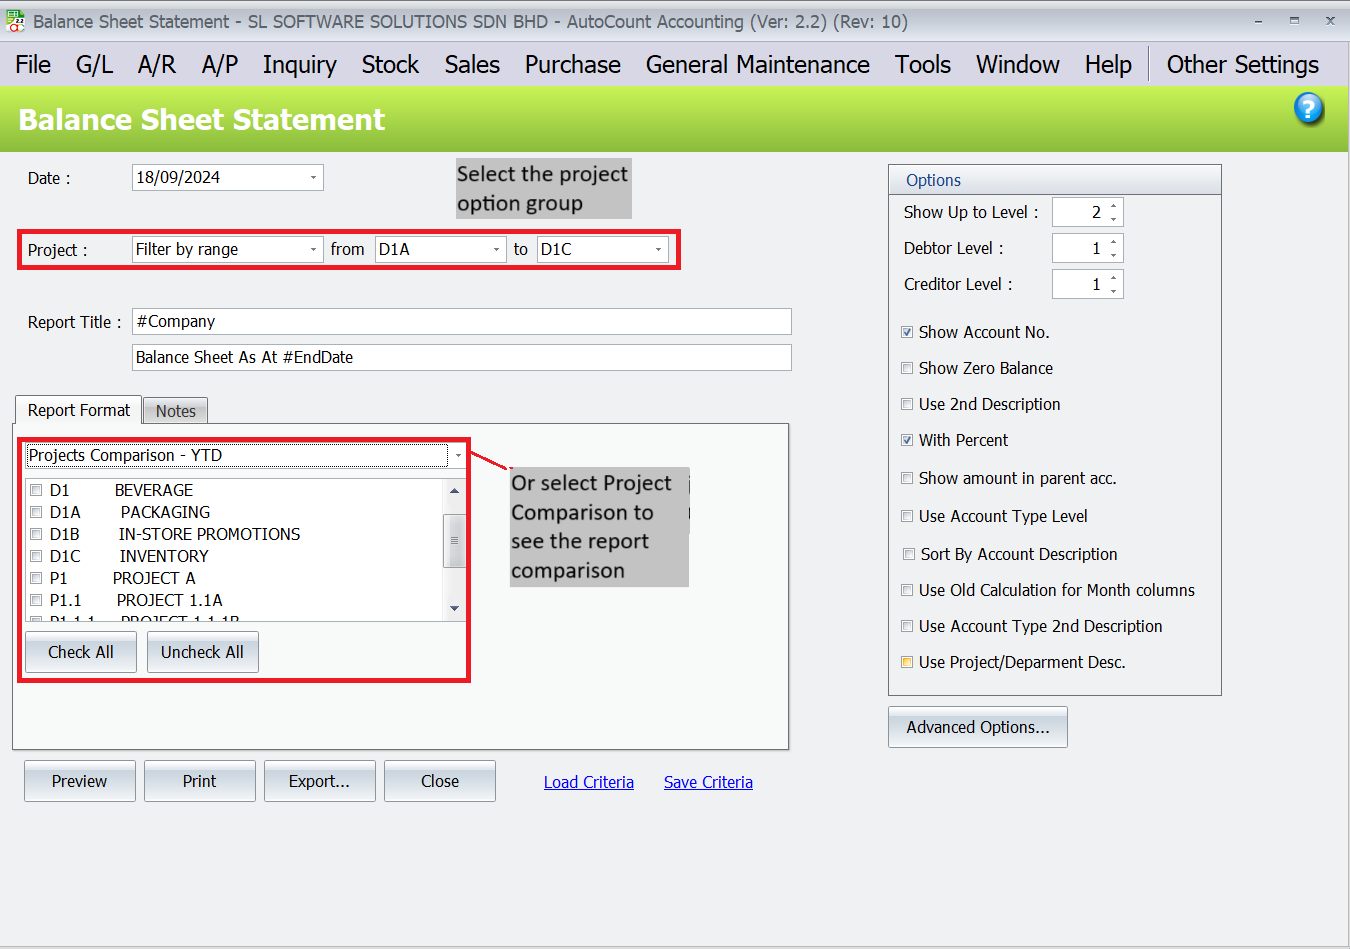Expand the Project filter type dropdown

pos(313,250)
